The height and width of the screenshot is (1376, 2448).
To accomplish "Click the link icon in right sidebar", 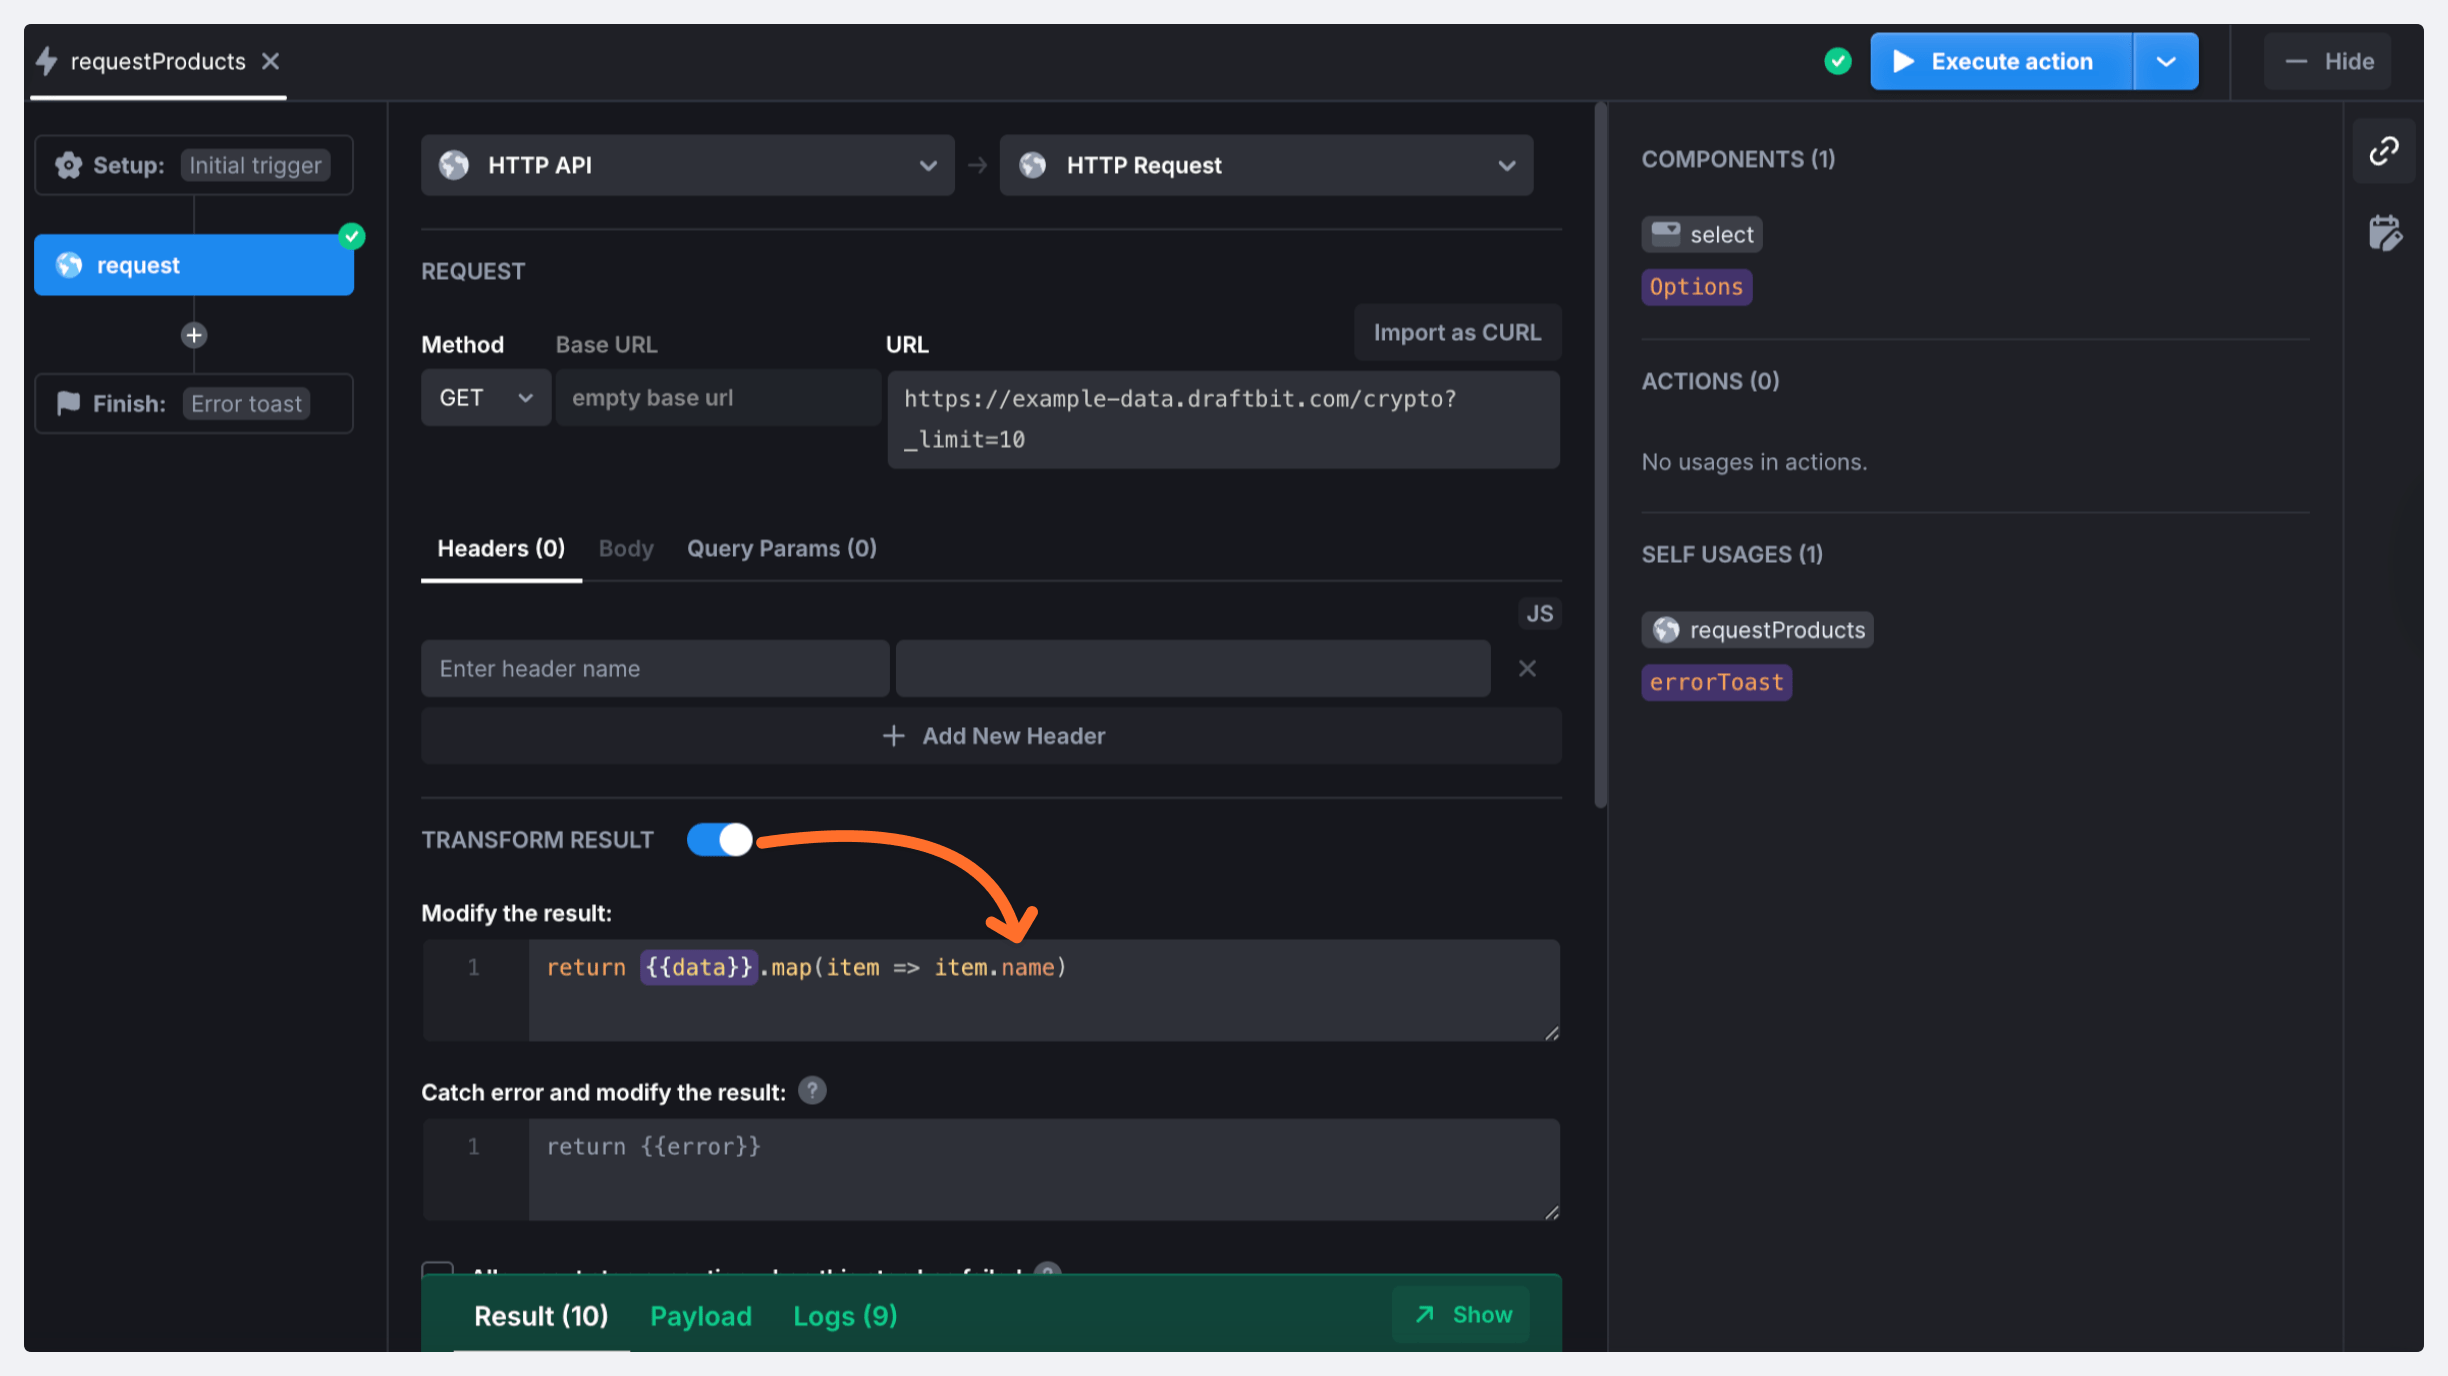I will pyautogui.click(x=2384, y=151).
